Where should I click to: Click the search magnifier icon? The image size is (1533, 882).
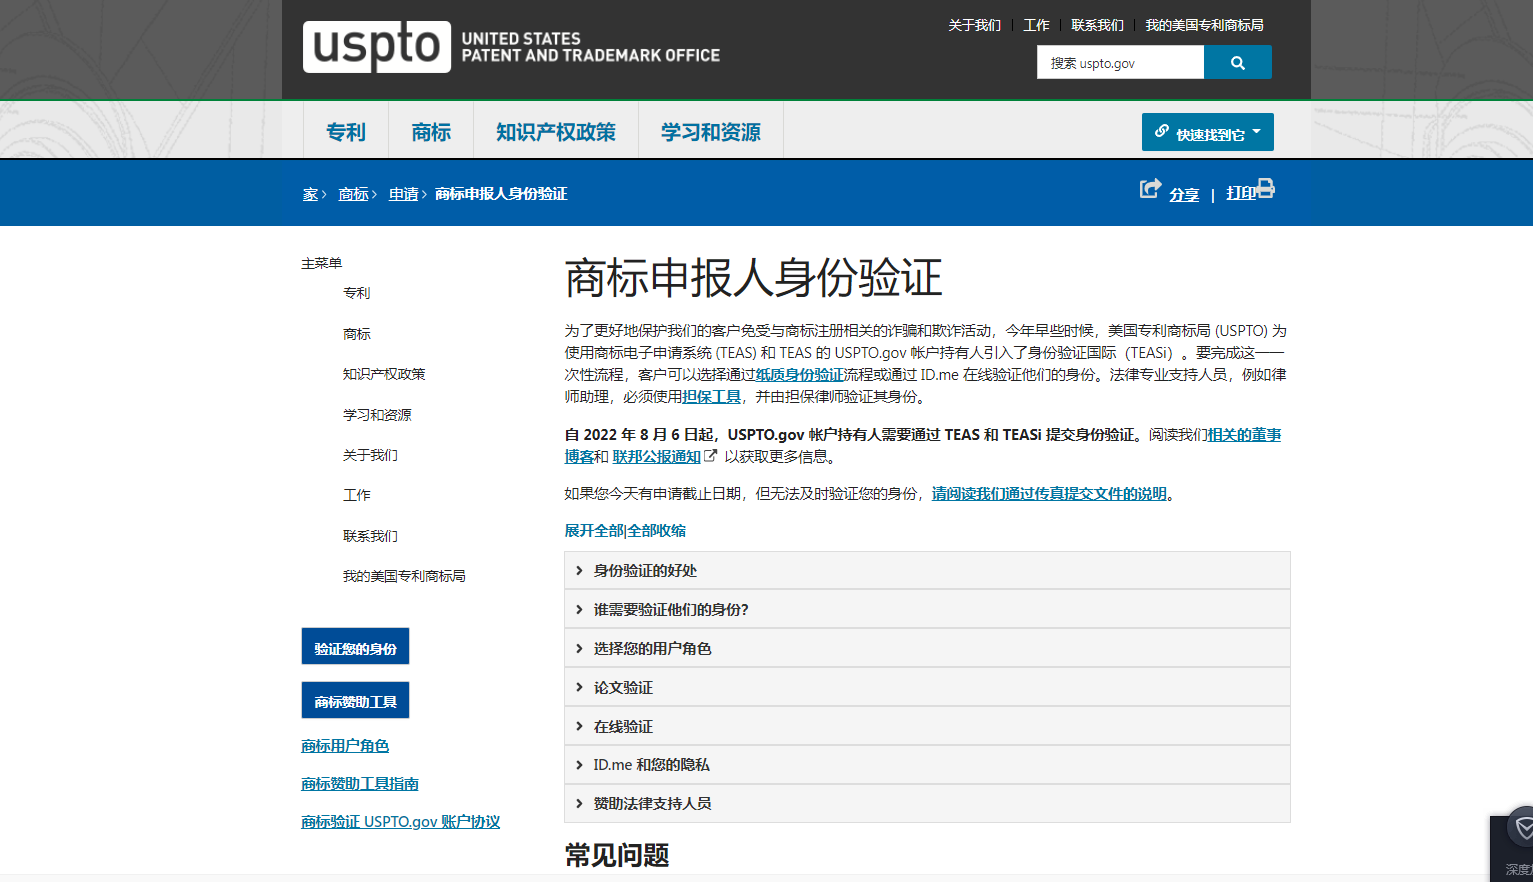pos(1237,61)
